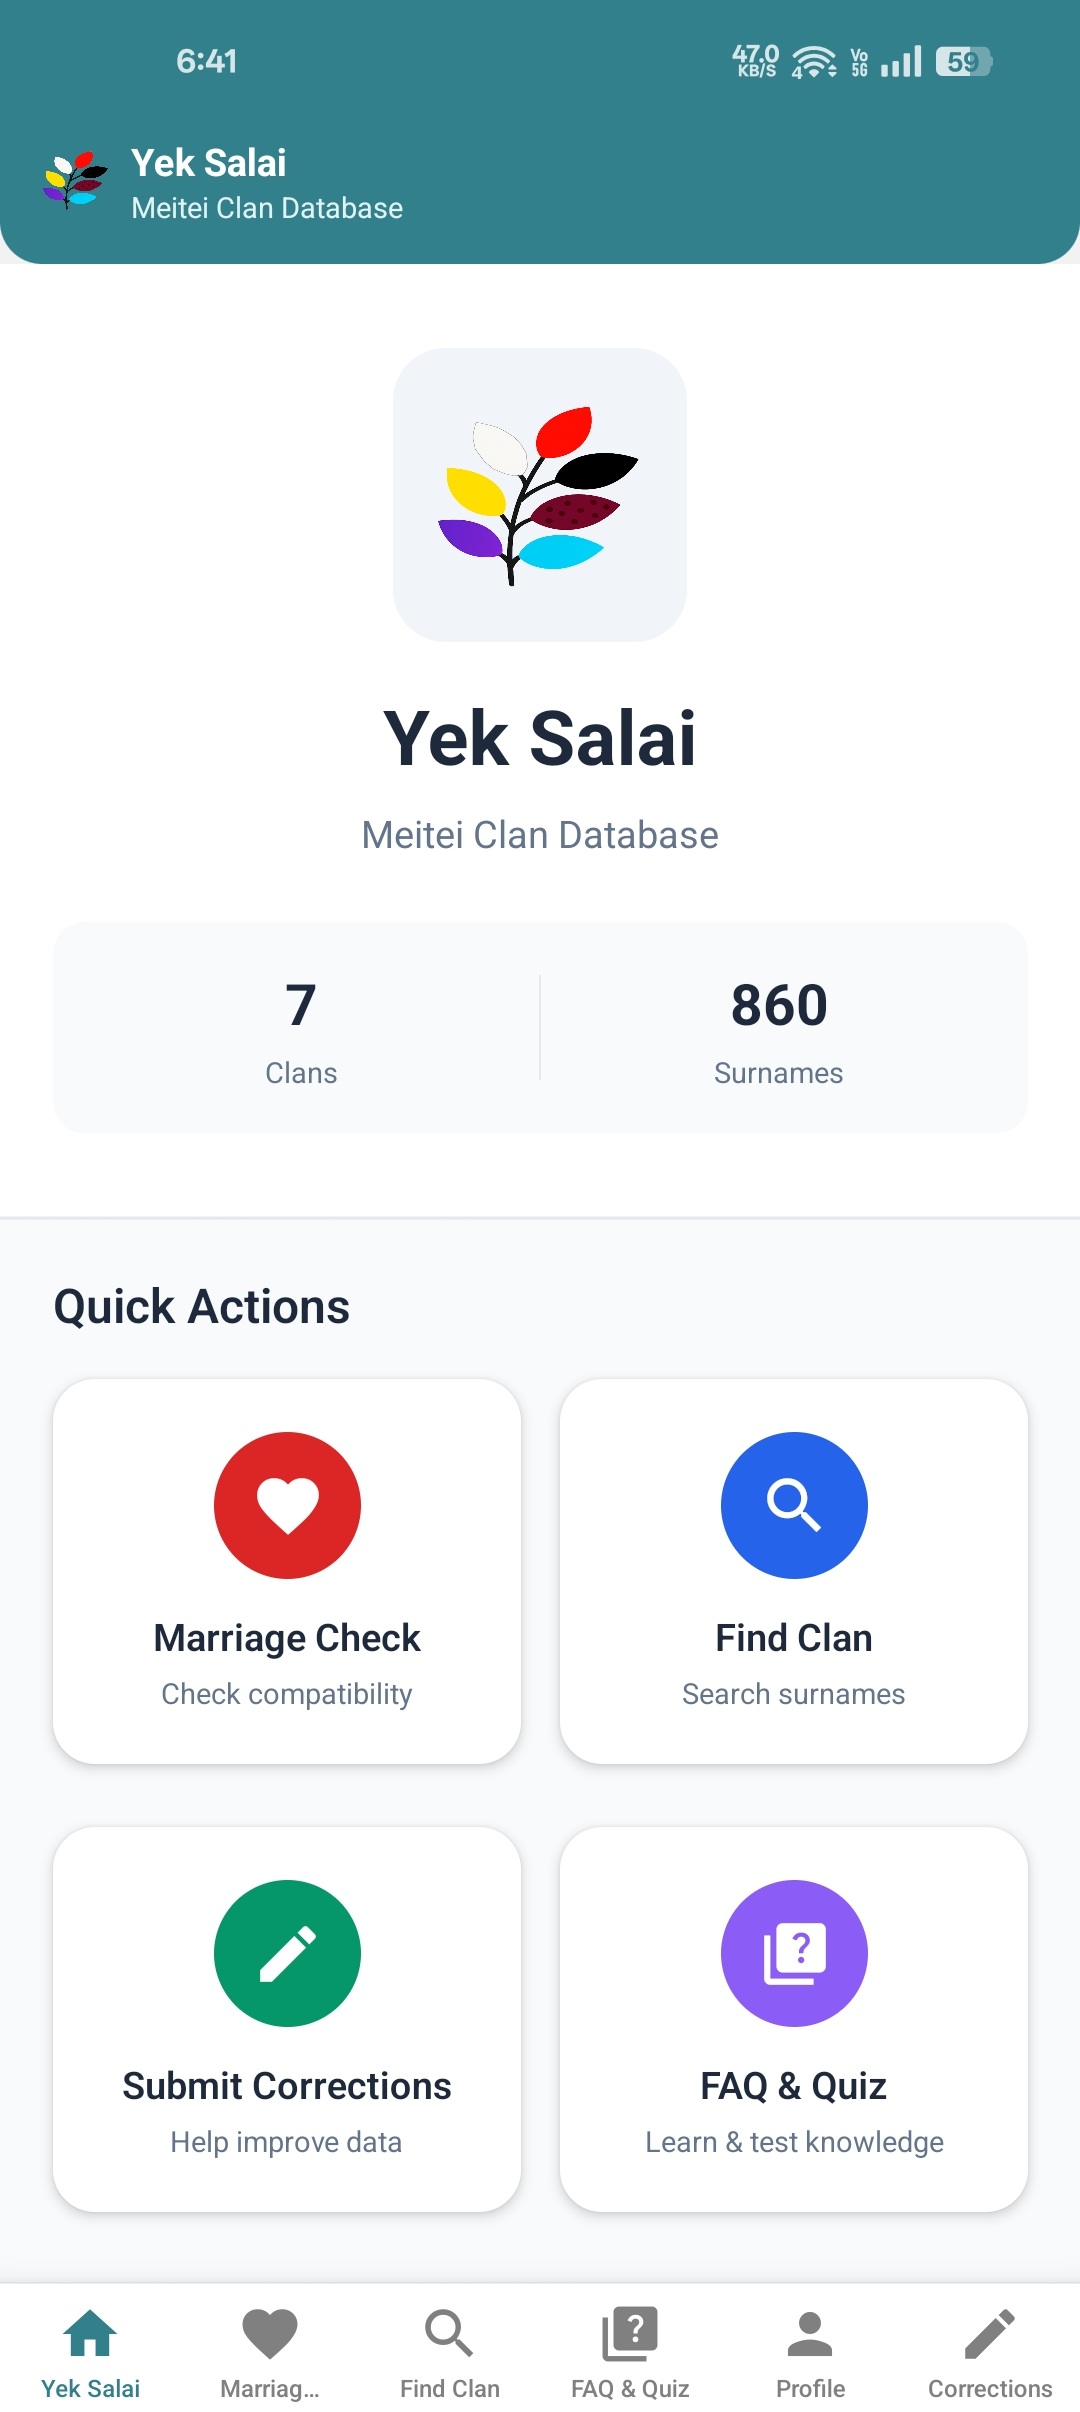1080x2412 pixels.
Task: Select the Find Clan card title
Action: pyautogui.click(x=794, y=1638)
